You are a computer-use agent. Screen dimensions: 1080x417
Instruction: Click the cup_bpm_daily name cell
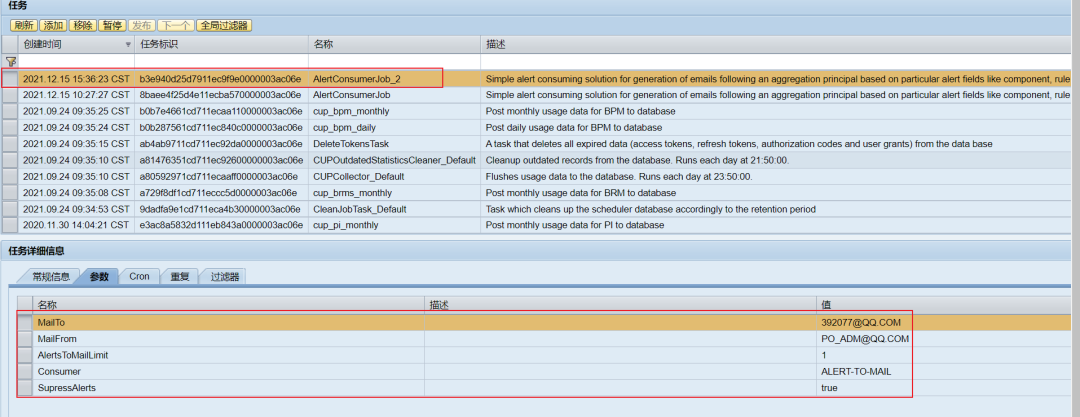[x=394, y=128]
